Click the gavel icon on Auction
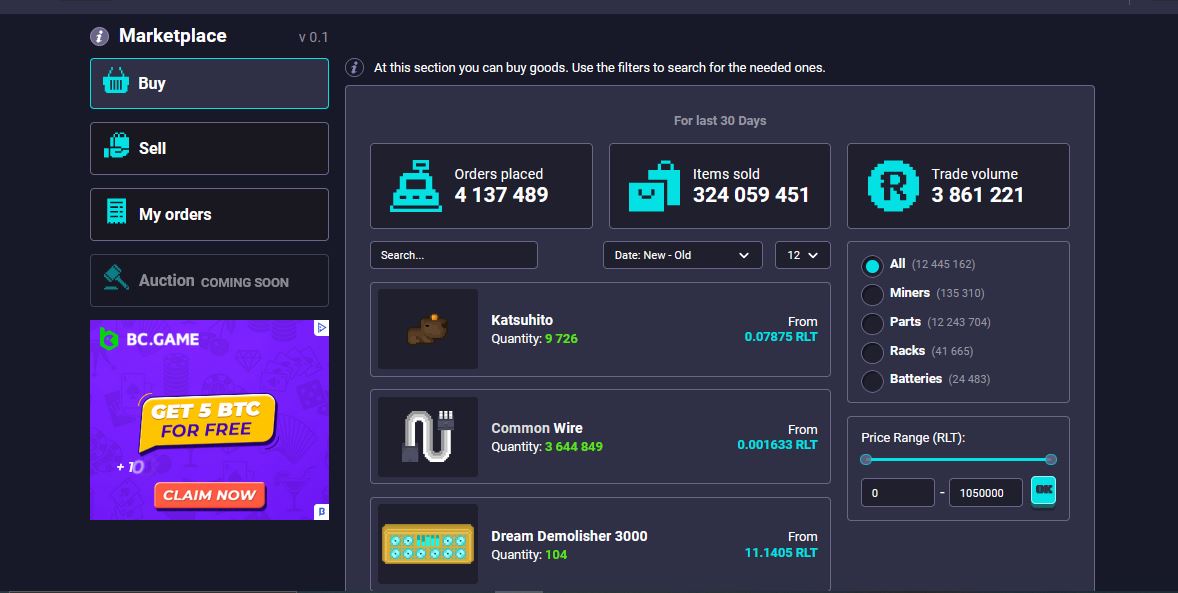 coord(116,278)
